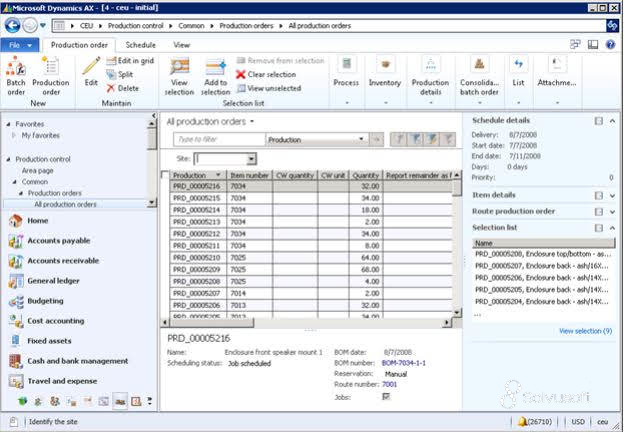The height and width of the screenshot is (432, 624).
Task: Open Accounts payable module
Action: click(49, 241)
